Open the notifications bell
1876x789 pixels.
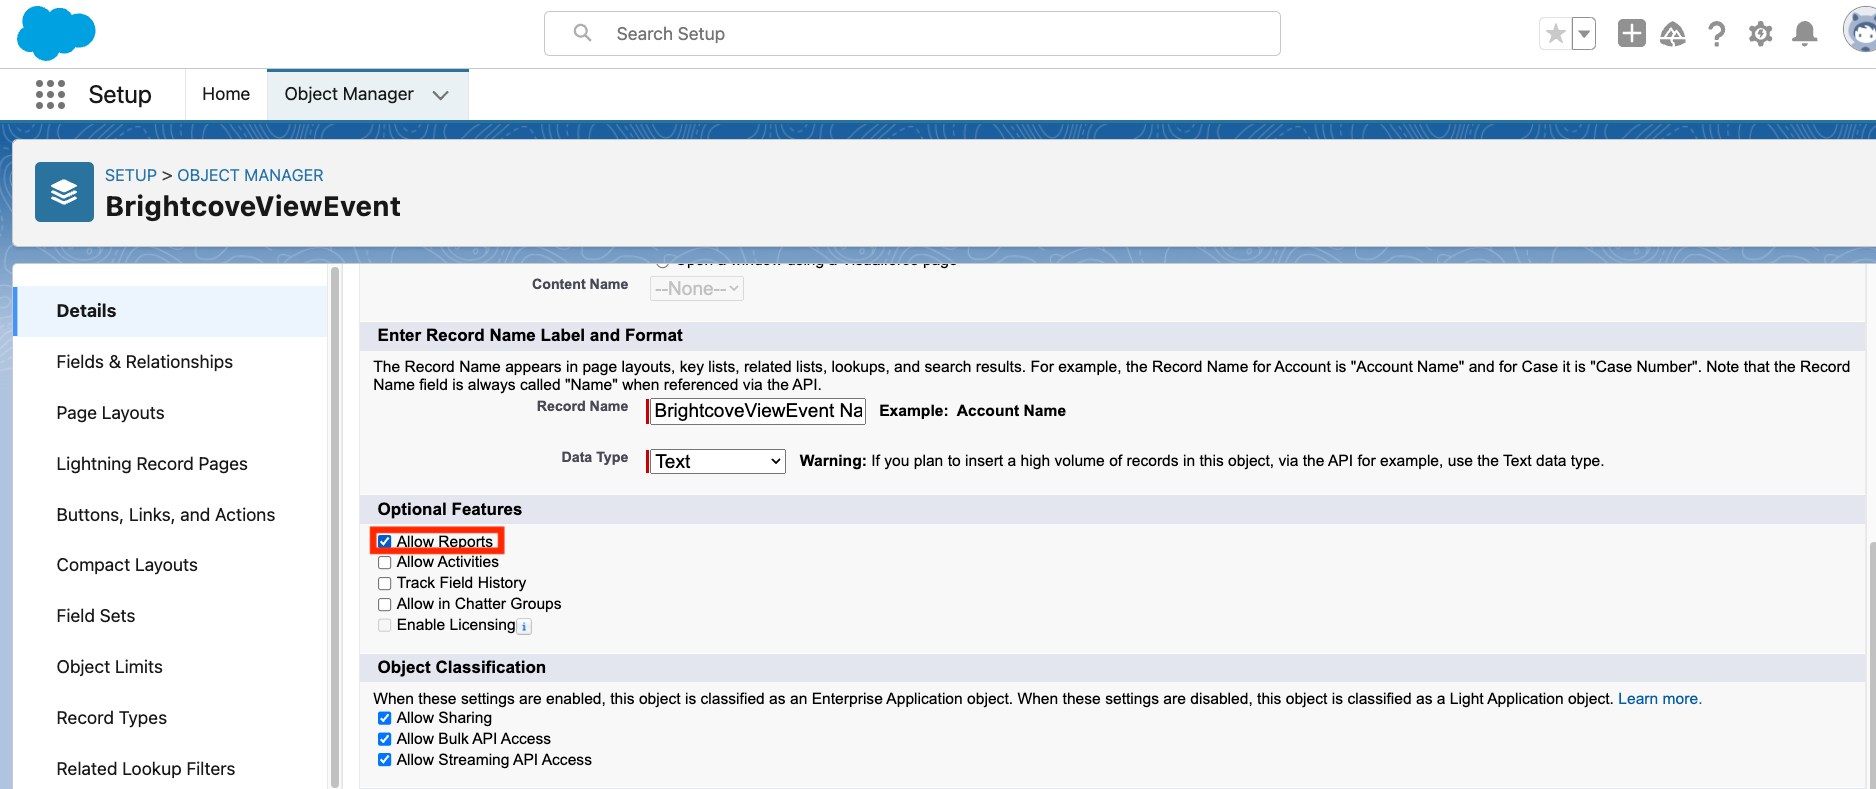click(1805, 34)
